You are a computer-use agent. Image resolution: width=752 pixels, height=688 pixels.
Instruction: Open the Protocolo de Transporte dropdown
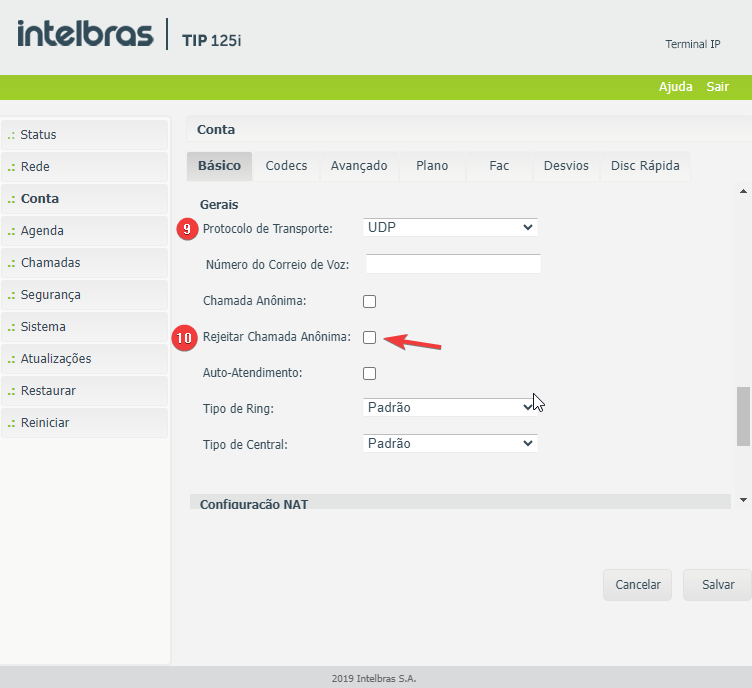pyautogui.click(x=450, y=228)
